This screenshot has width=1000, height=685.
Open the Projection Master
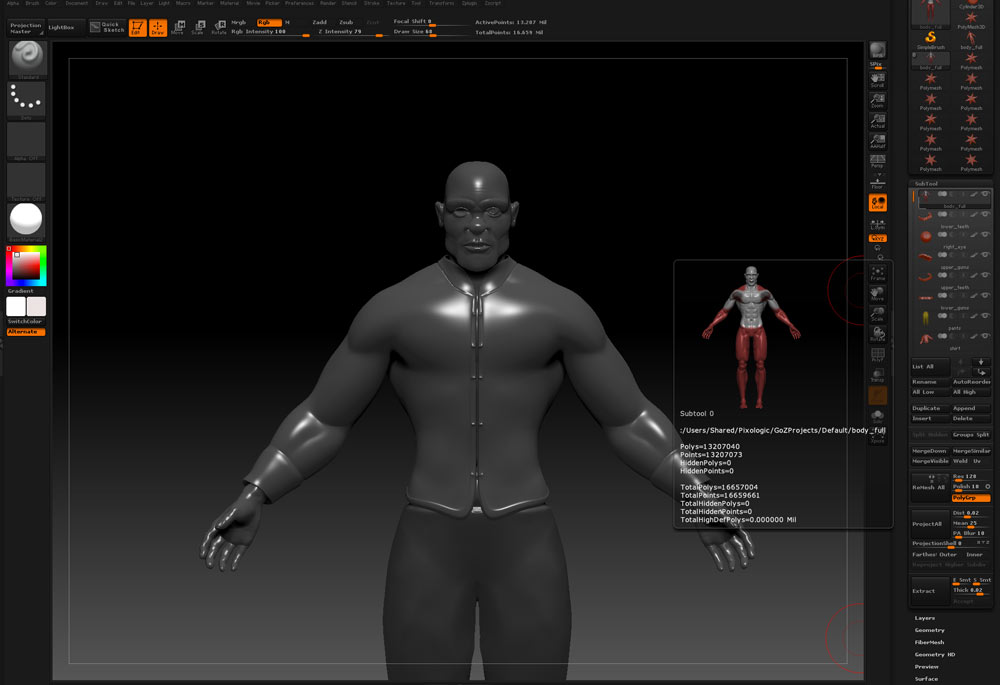(x=26, y=28)
